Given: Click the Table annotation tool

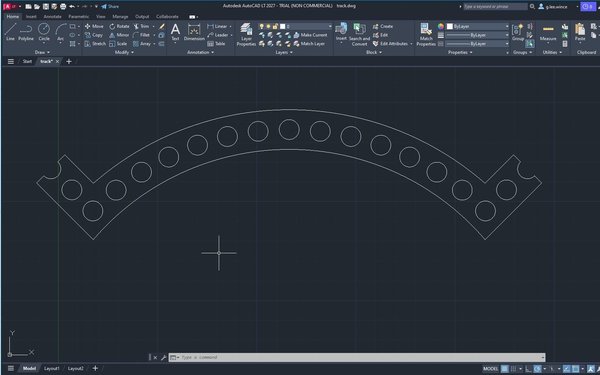Looking at the screenshot, I should pos(216,44).
